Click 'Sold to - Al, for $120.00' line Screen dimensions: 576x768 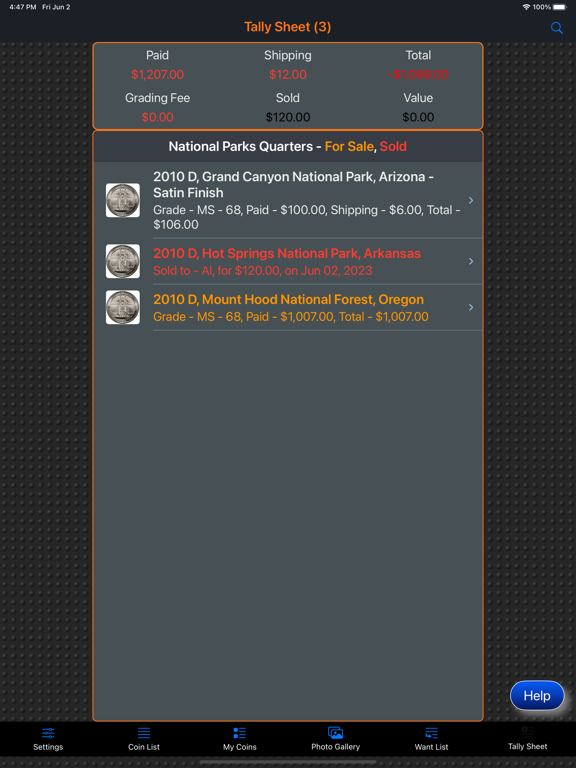coord(263,271)
